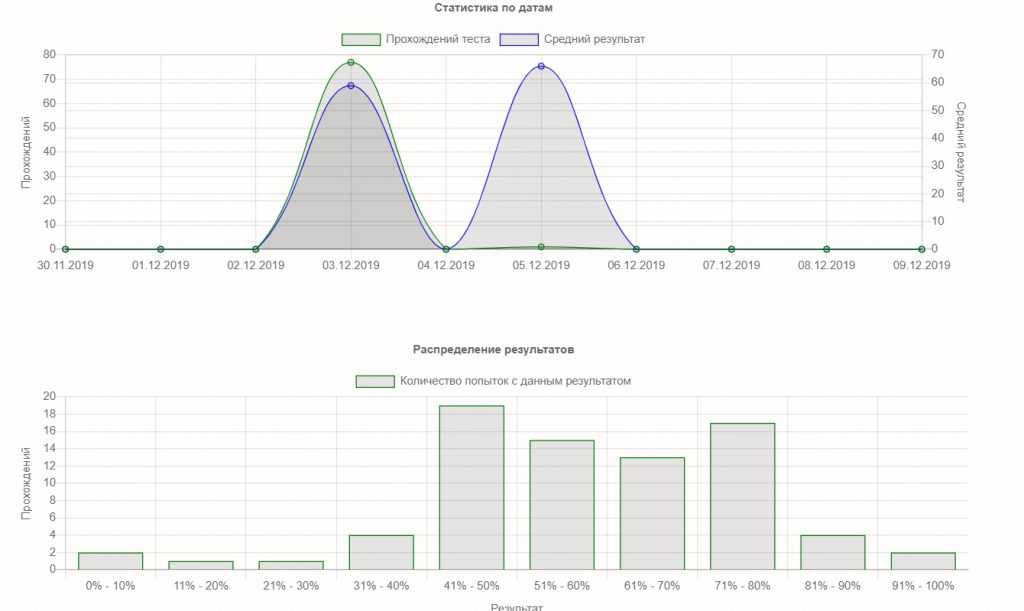Click the 41% - 50% result bar

coord(471,488)
